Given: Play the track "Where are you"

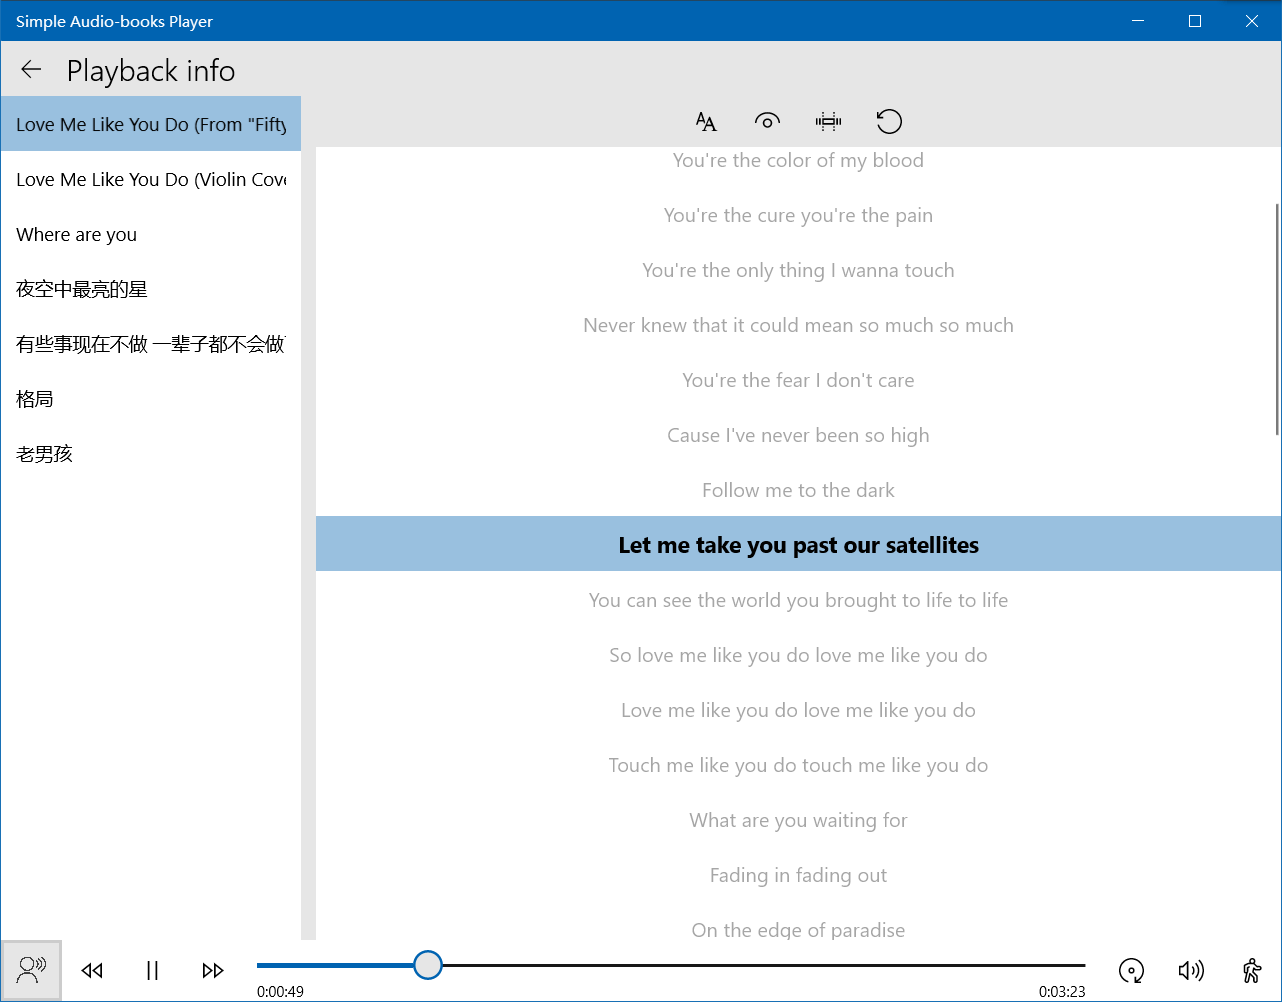Looking at the screenshot, I should [151, 234].
